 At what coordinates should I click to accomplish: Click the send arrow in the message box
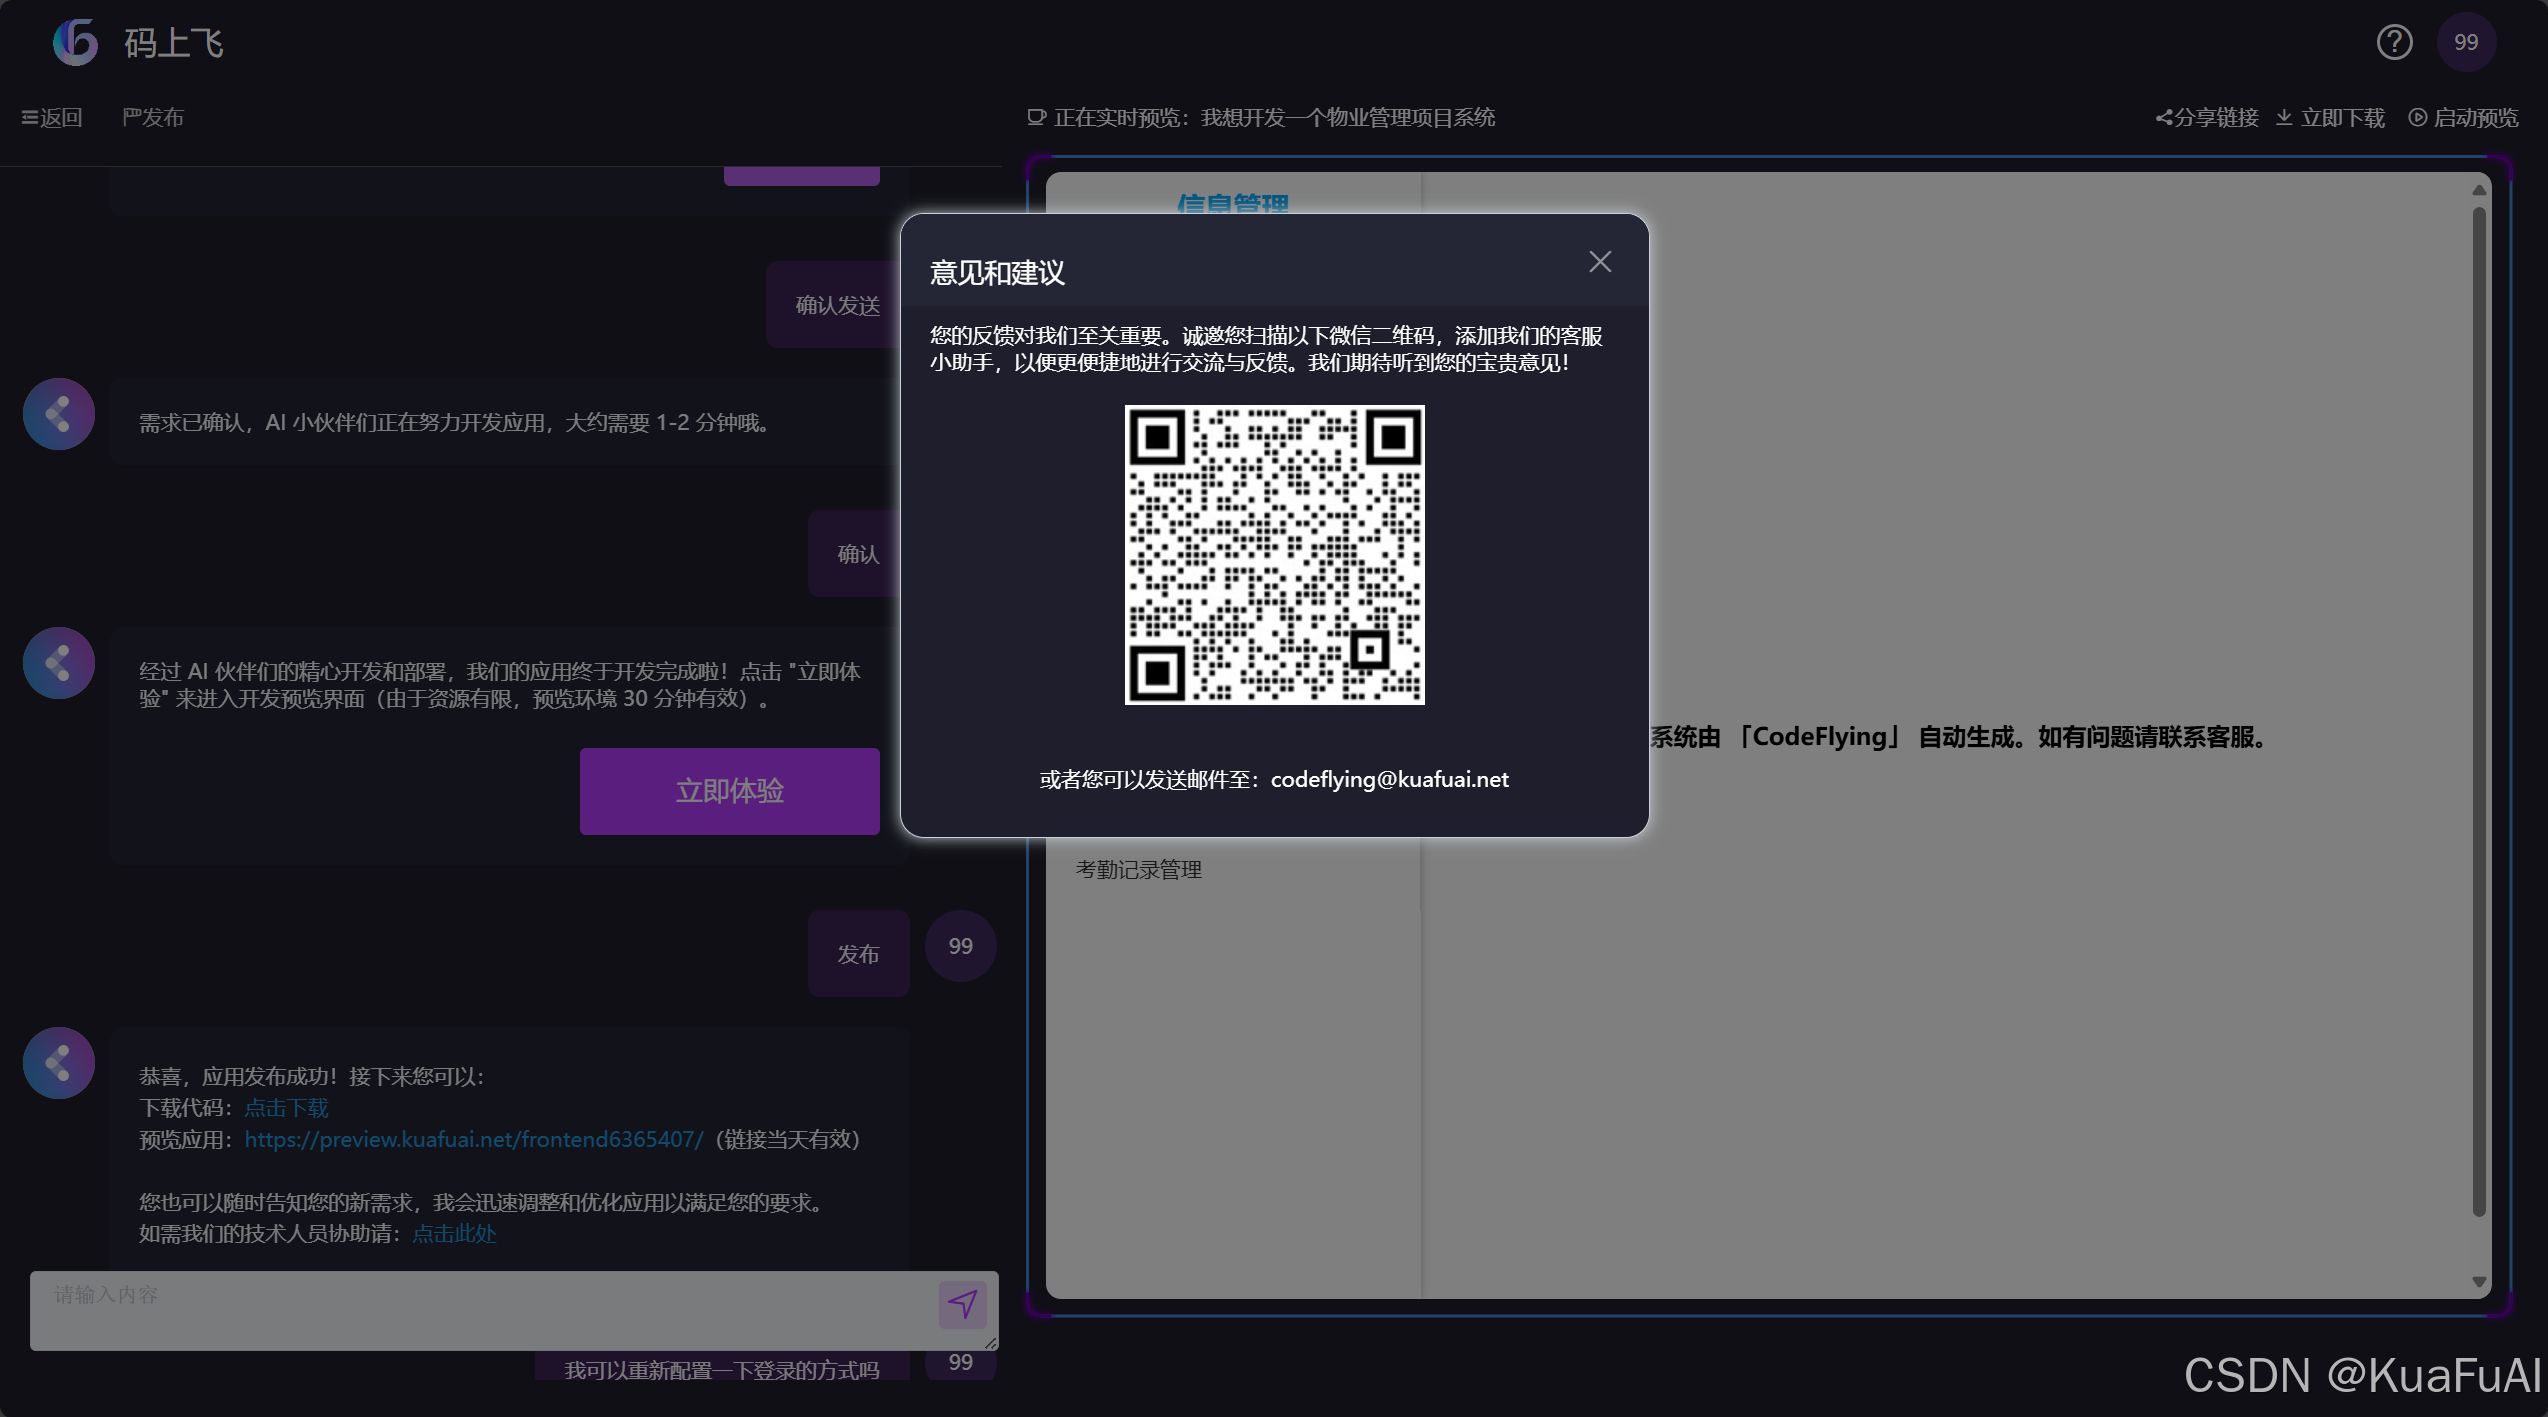click(x=962, y=1304)
